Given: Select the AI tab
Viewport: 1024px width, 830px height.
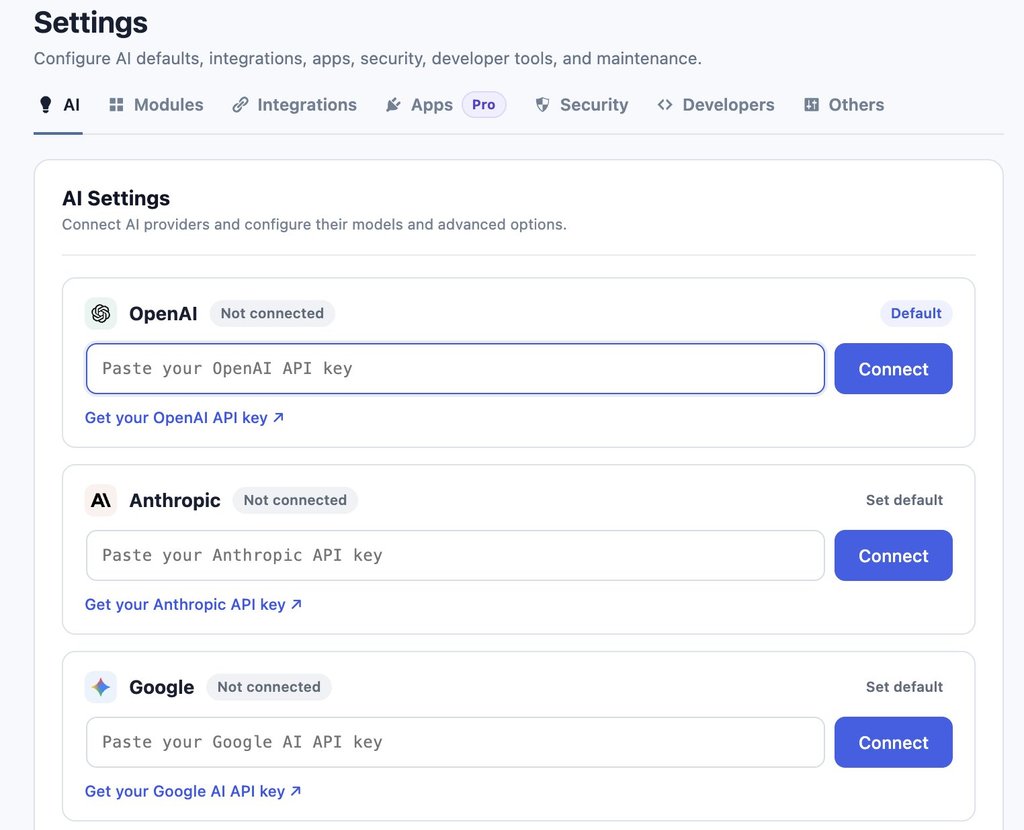Looking at the screenshot, I should (x=59, y=105).
